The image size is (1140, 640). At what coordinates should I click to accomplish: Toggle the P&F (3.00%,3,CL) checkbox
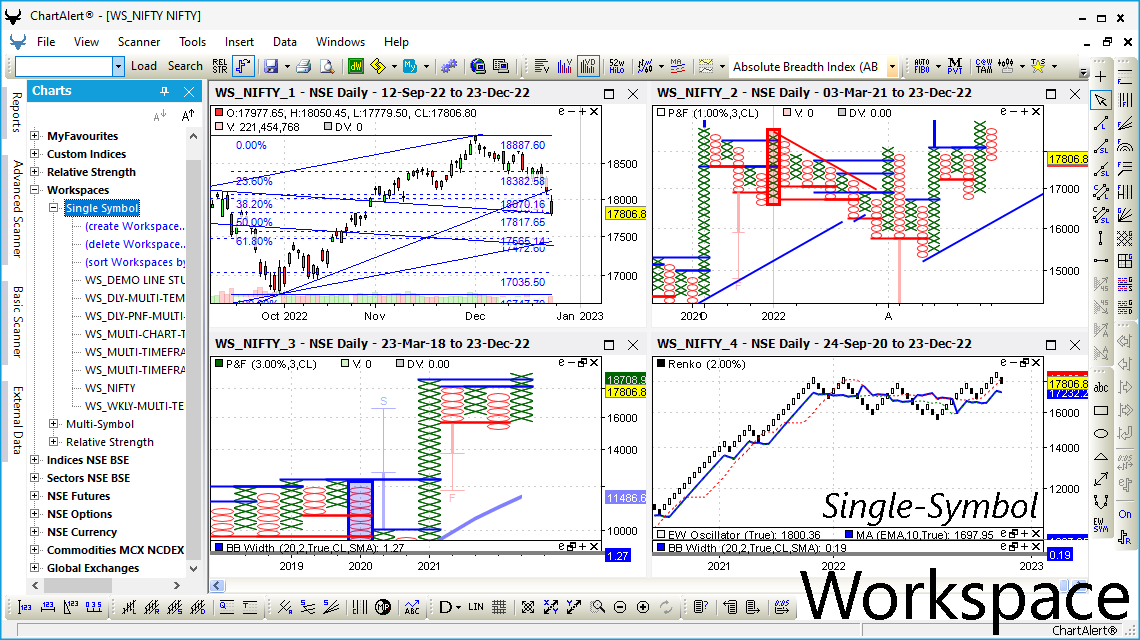219,364
